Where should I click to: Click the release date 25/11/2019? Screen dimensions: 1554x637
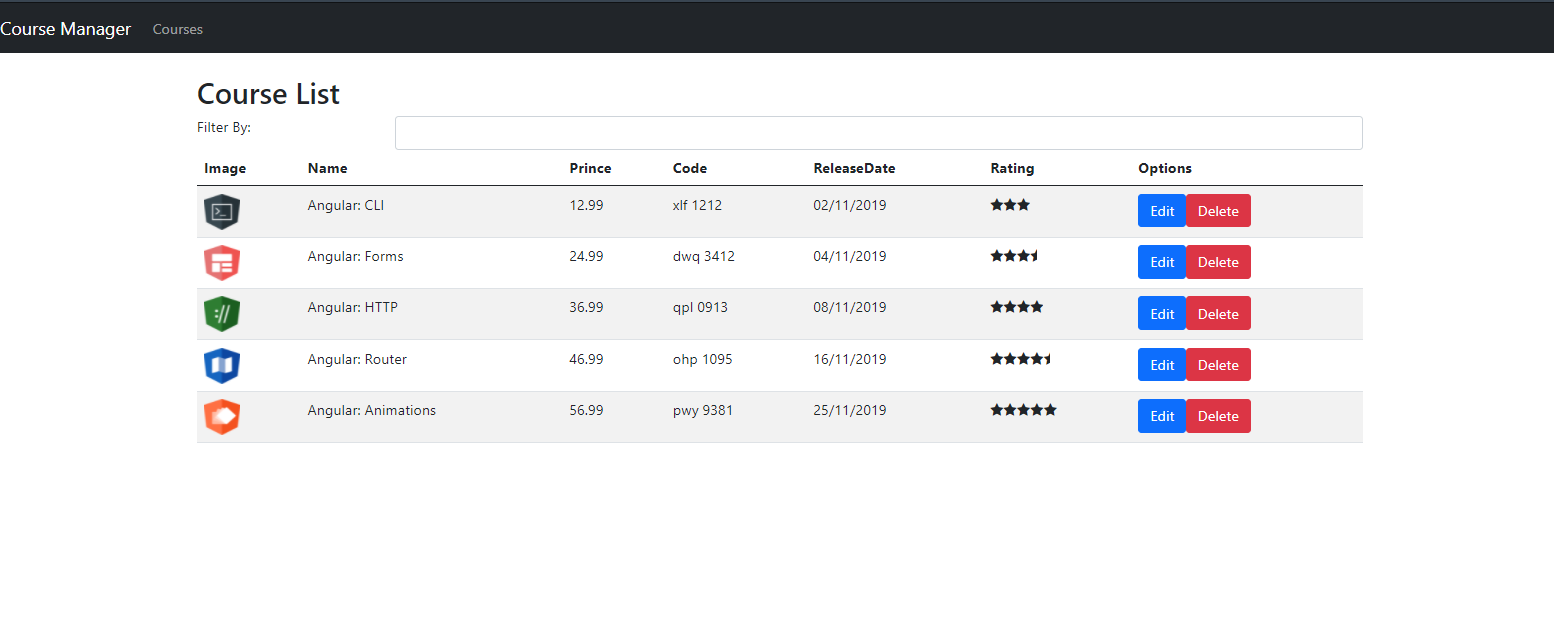point(850,410)
